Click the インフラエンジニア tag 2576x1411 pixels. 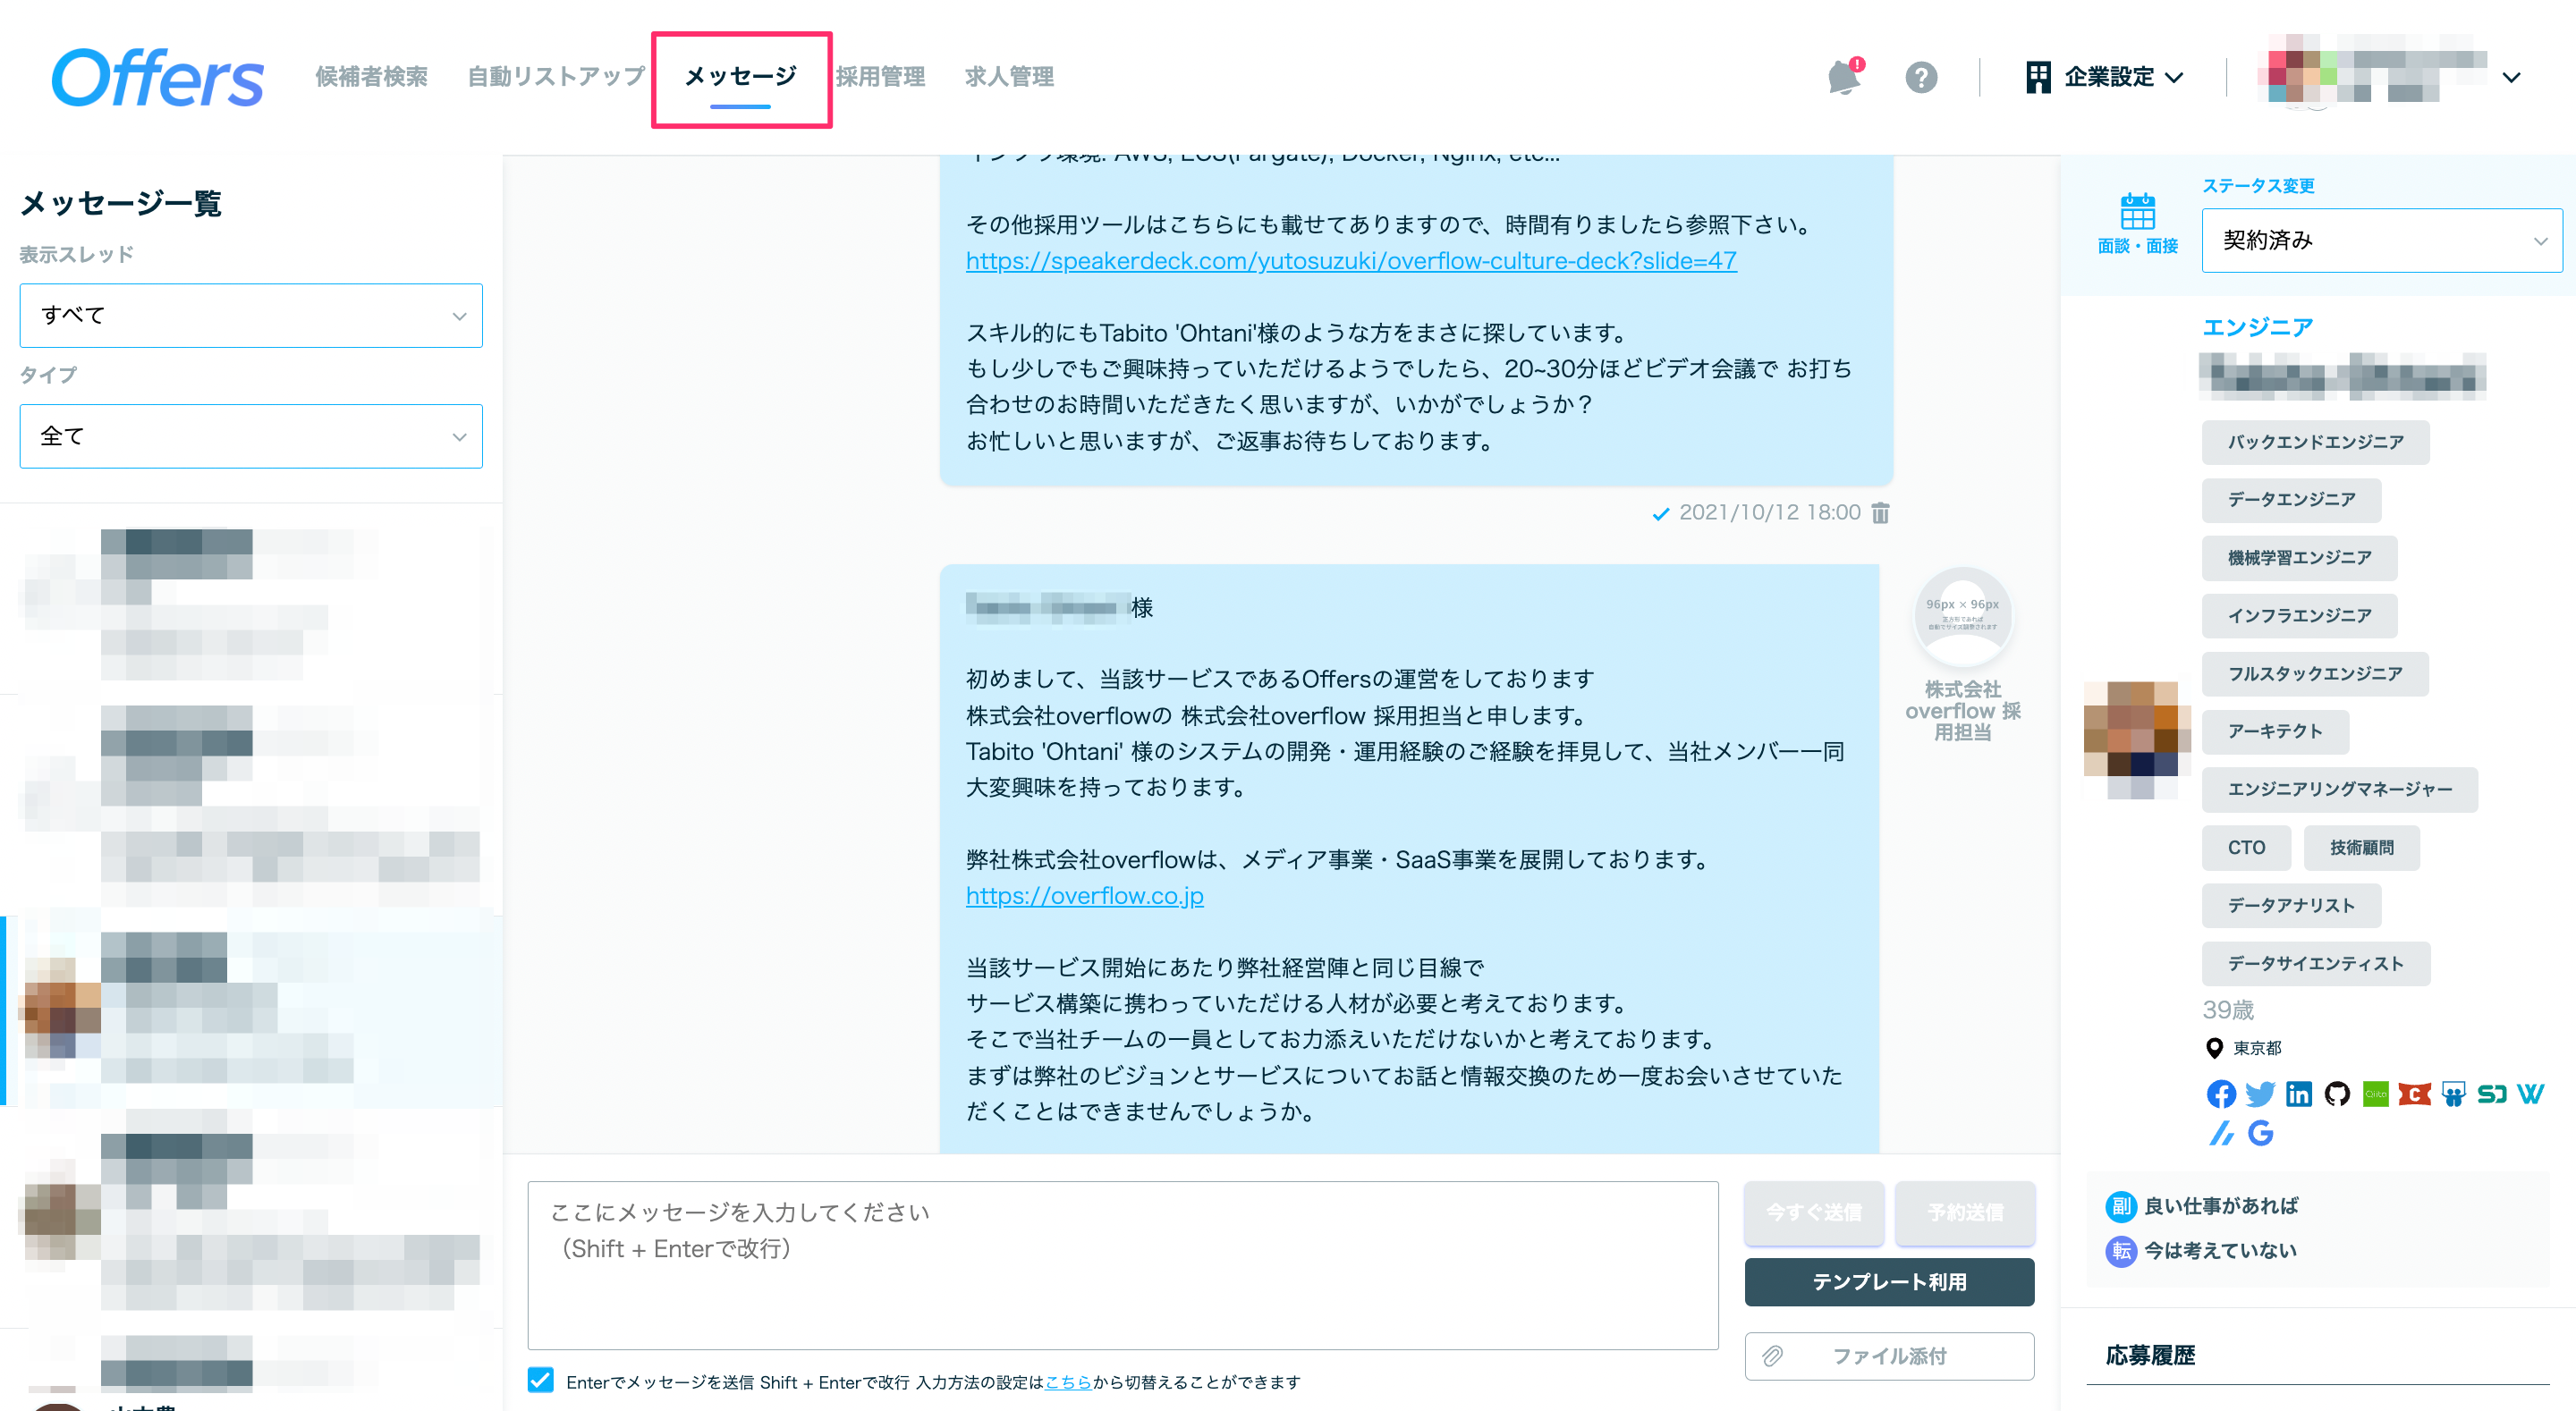coord(2299,616)
